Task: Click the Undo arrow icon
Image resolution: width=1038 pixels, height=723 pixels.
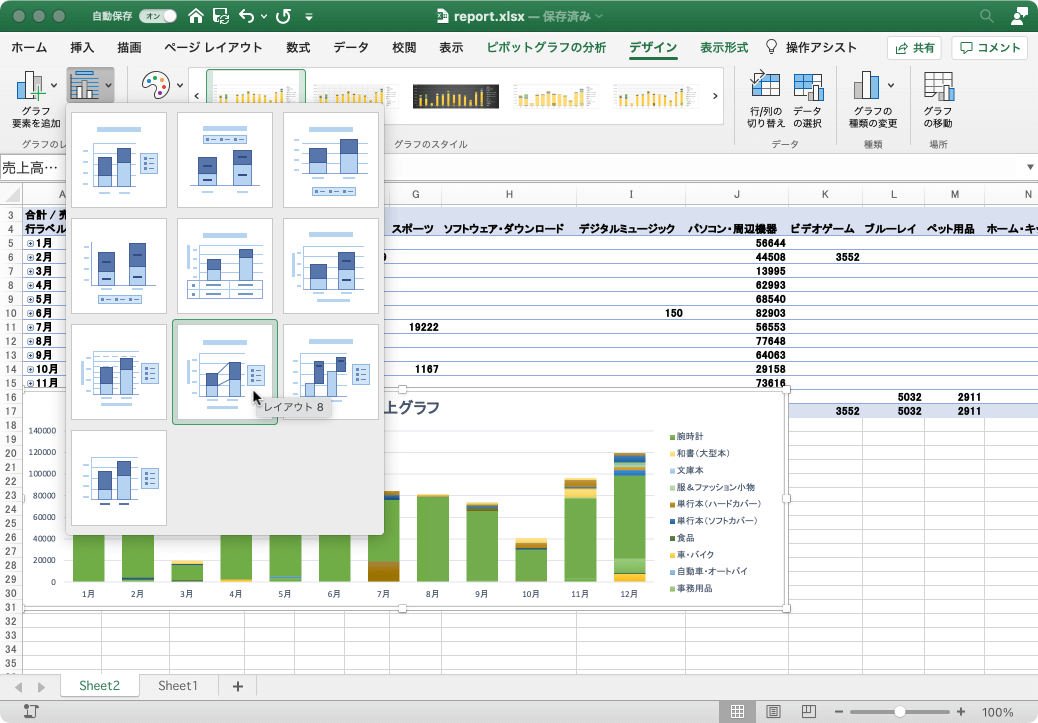Action: pyautogui.click(x=246, y=16)
